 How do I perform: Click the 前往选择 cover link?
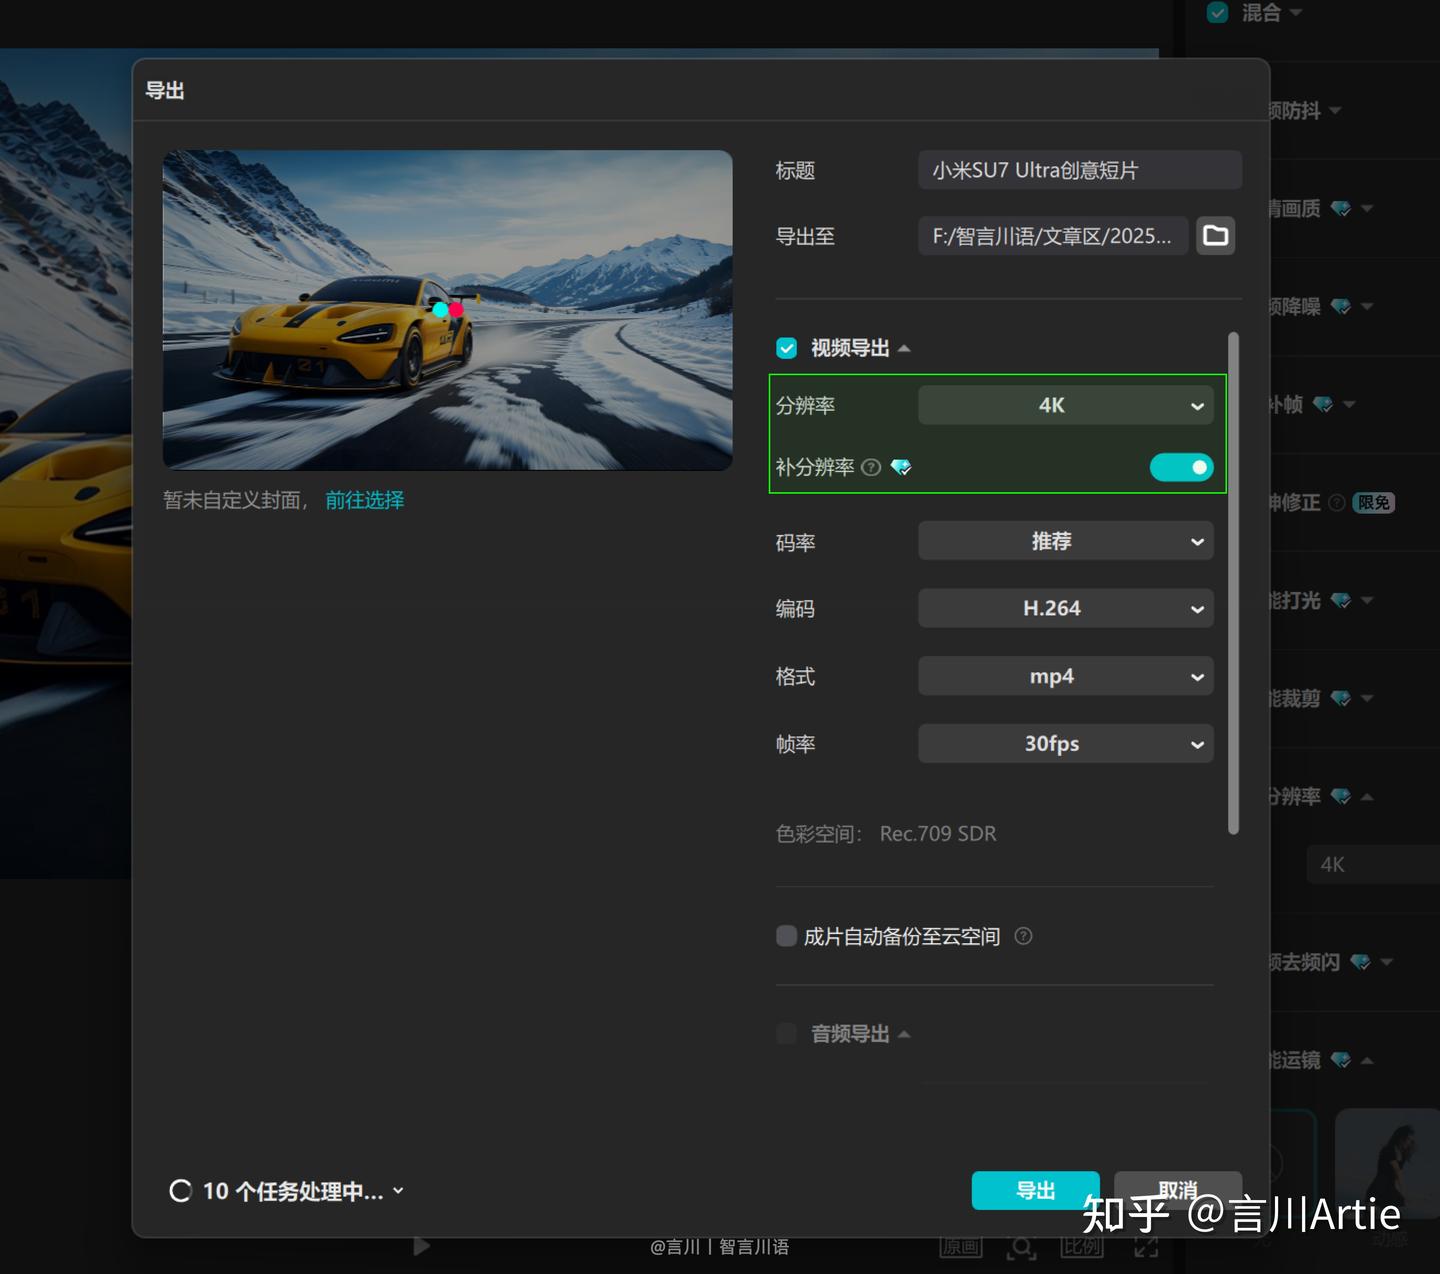[x=365, y=500]
